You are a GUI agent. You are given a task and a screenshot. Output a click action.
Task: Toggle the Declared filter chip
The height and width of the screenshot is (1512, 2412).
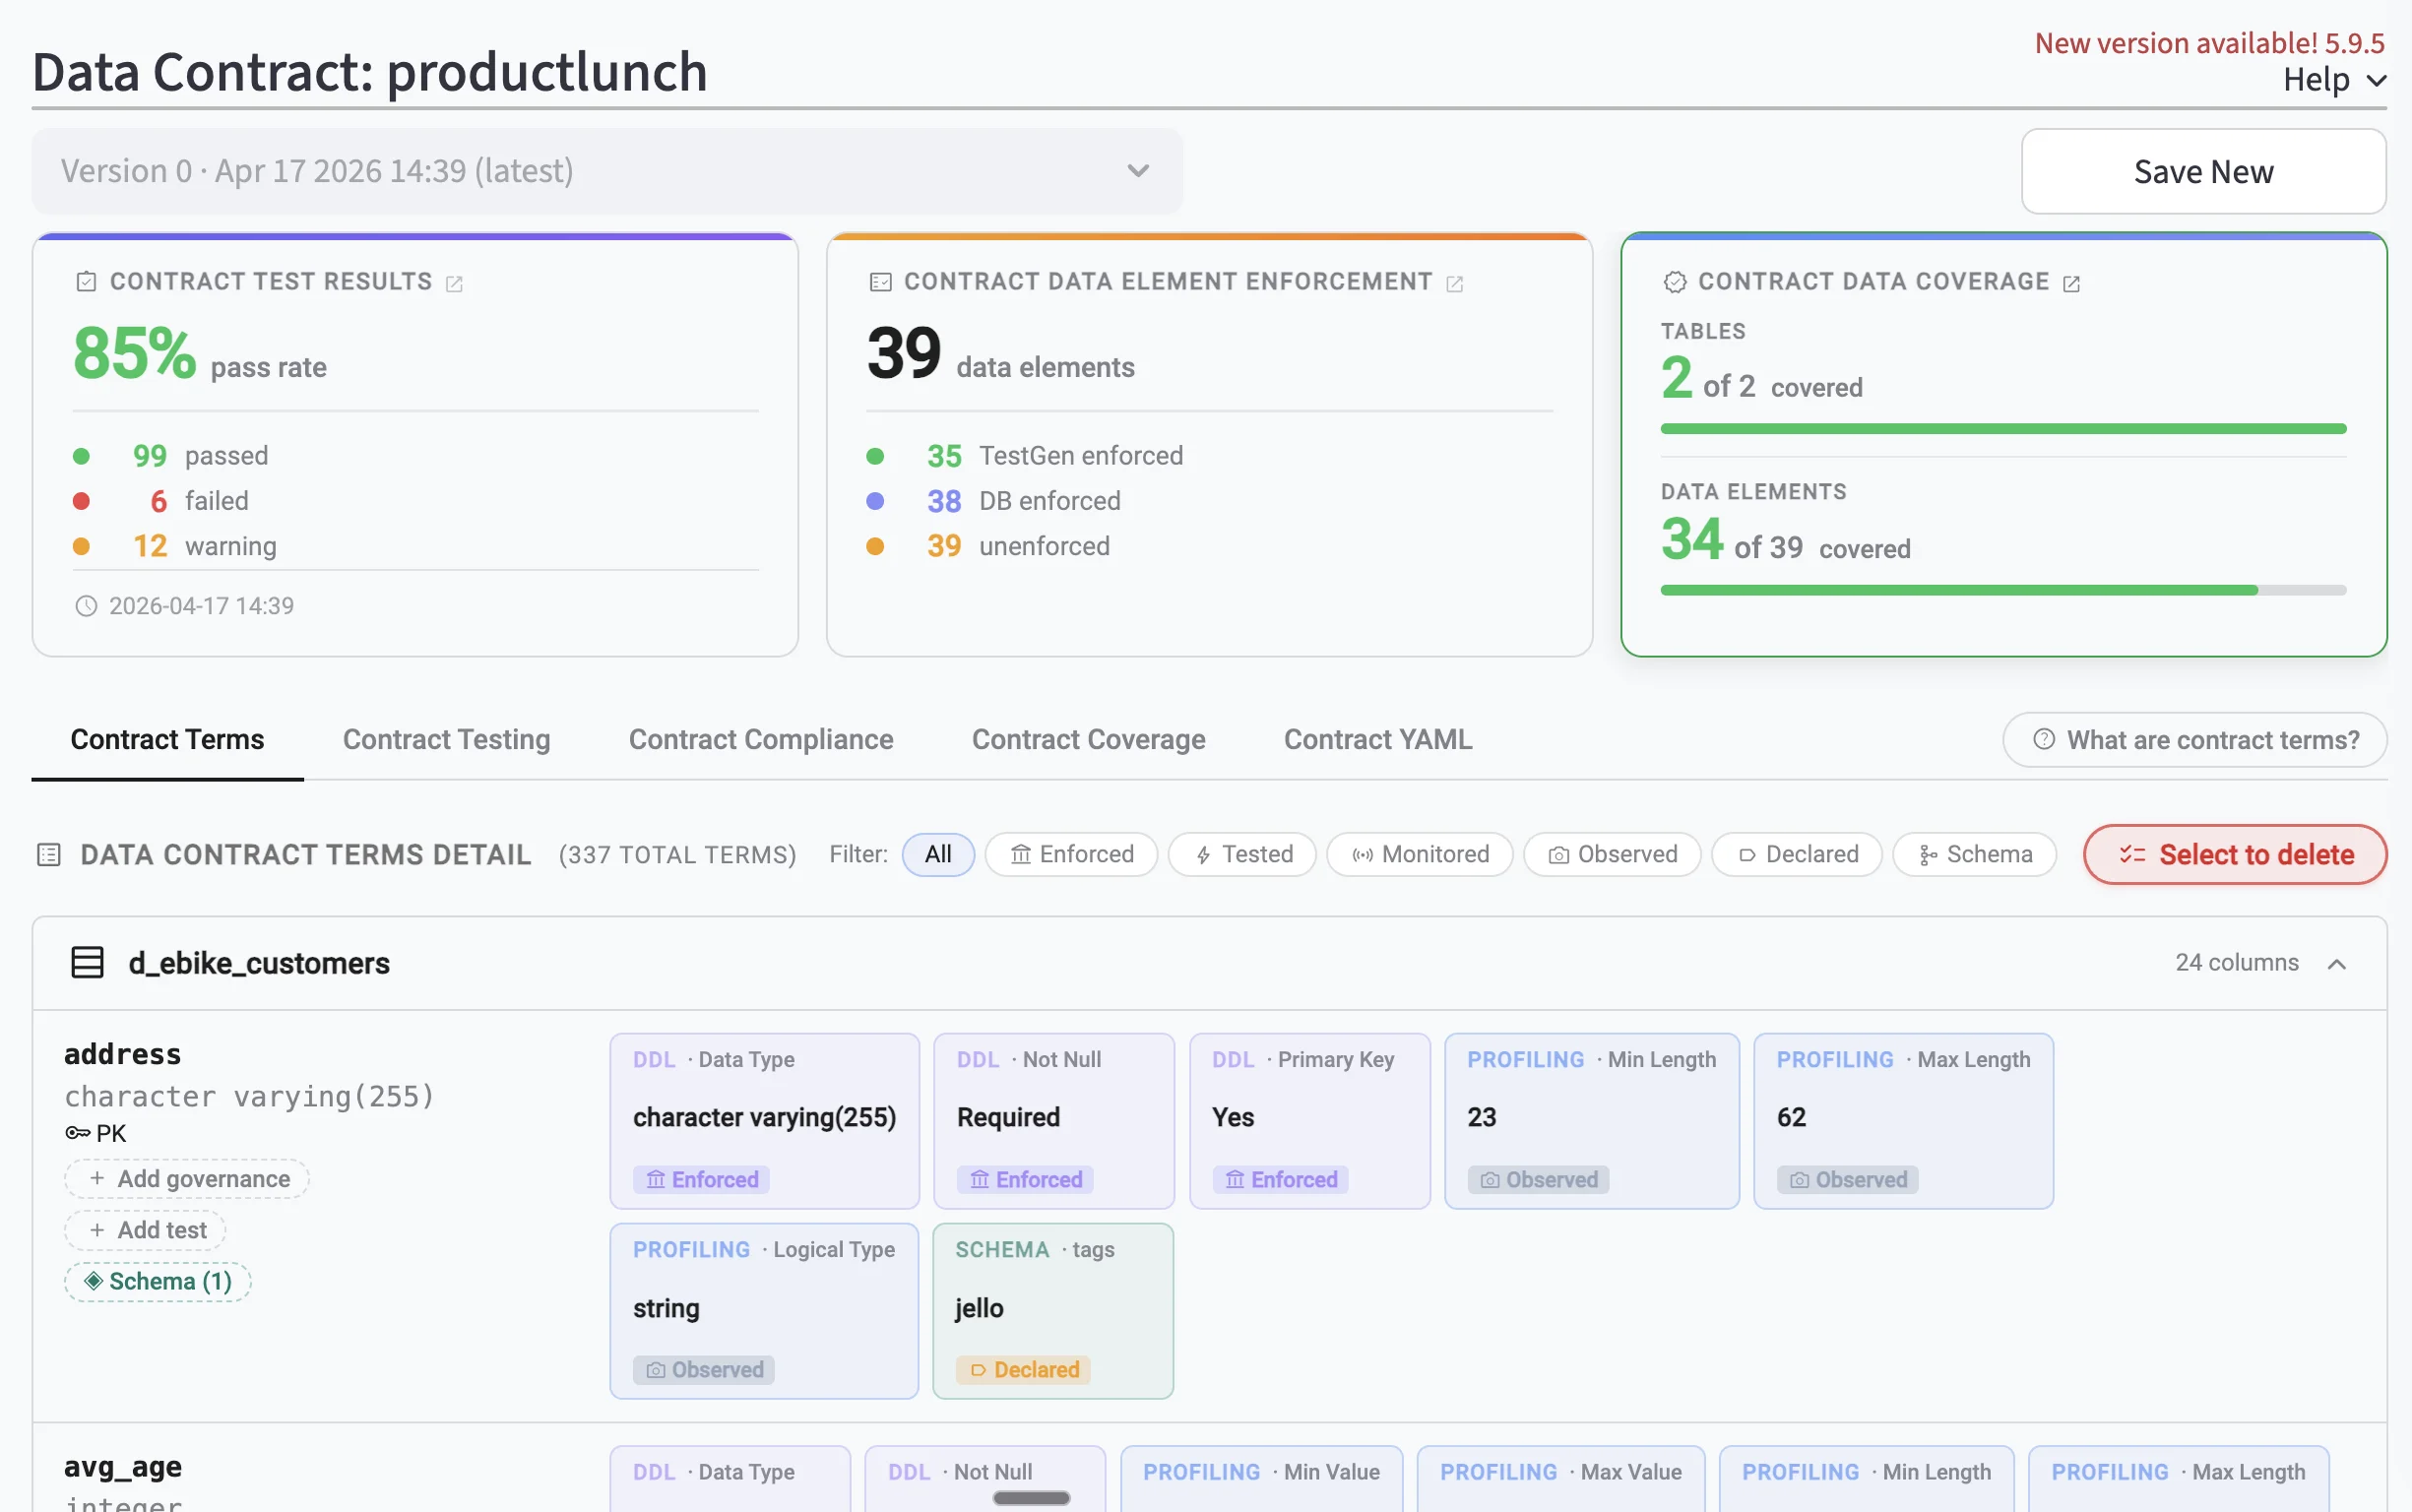point(1797,855)
